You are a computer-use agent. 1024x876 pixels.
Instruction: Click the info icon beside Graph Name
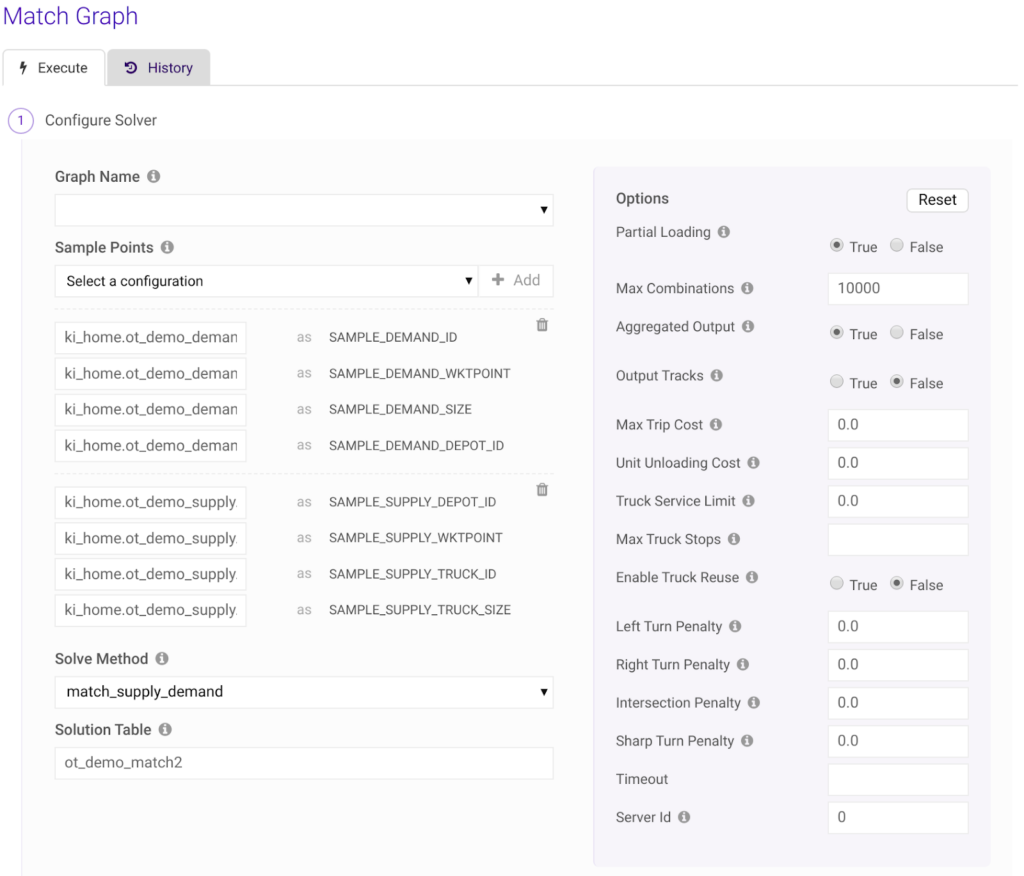pos(153,177)
